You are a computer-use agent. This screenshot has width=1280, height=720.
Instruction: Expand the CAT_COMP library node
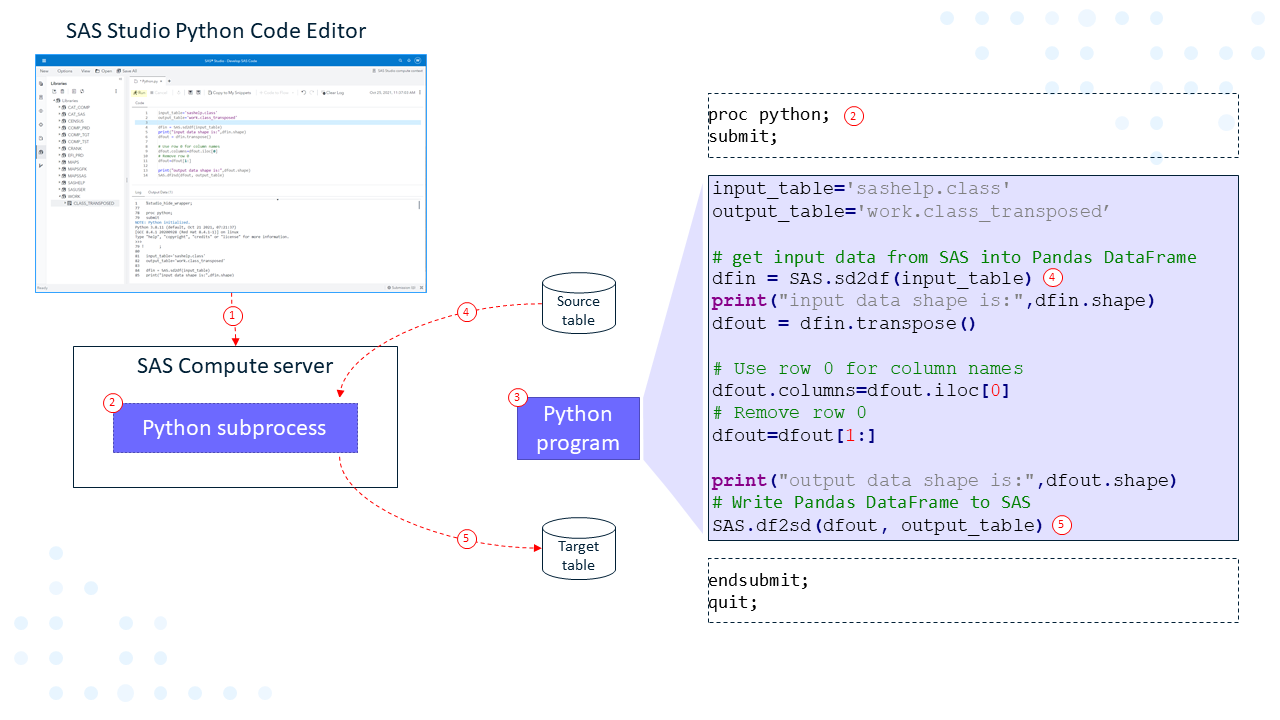(x=60, y=107)
